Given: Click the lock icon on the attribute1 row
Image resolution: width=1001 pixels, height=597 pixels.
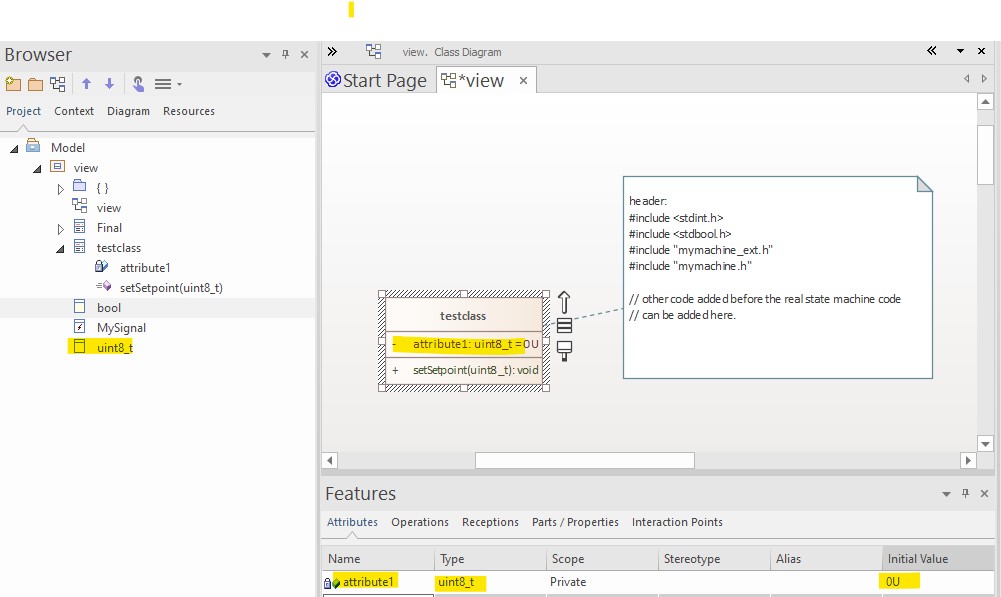Looking at the screenshot, I should (x=326, y=582).
